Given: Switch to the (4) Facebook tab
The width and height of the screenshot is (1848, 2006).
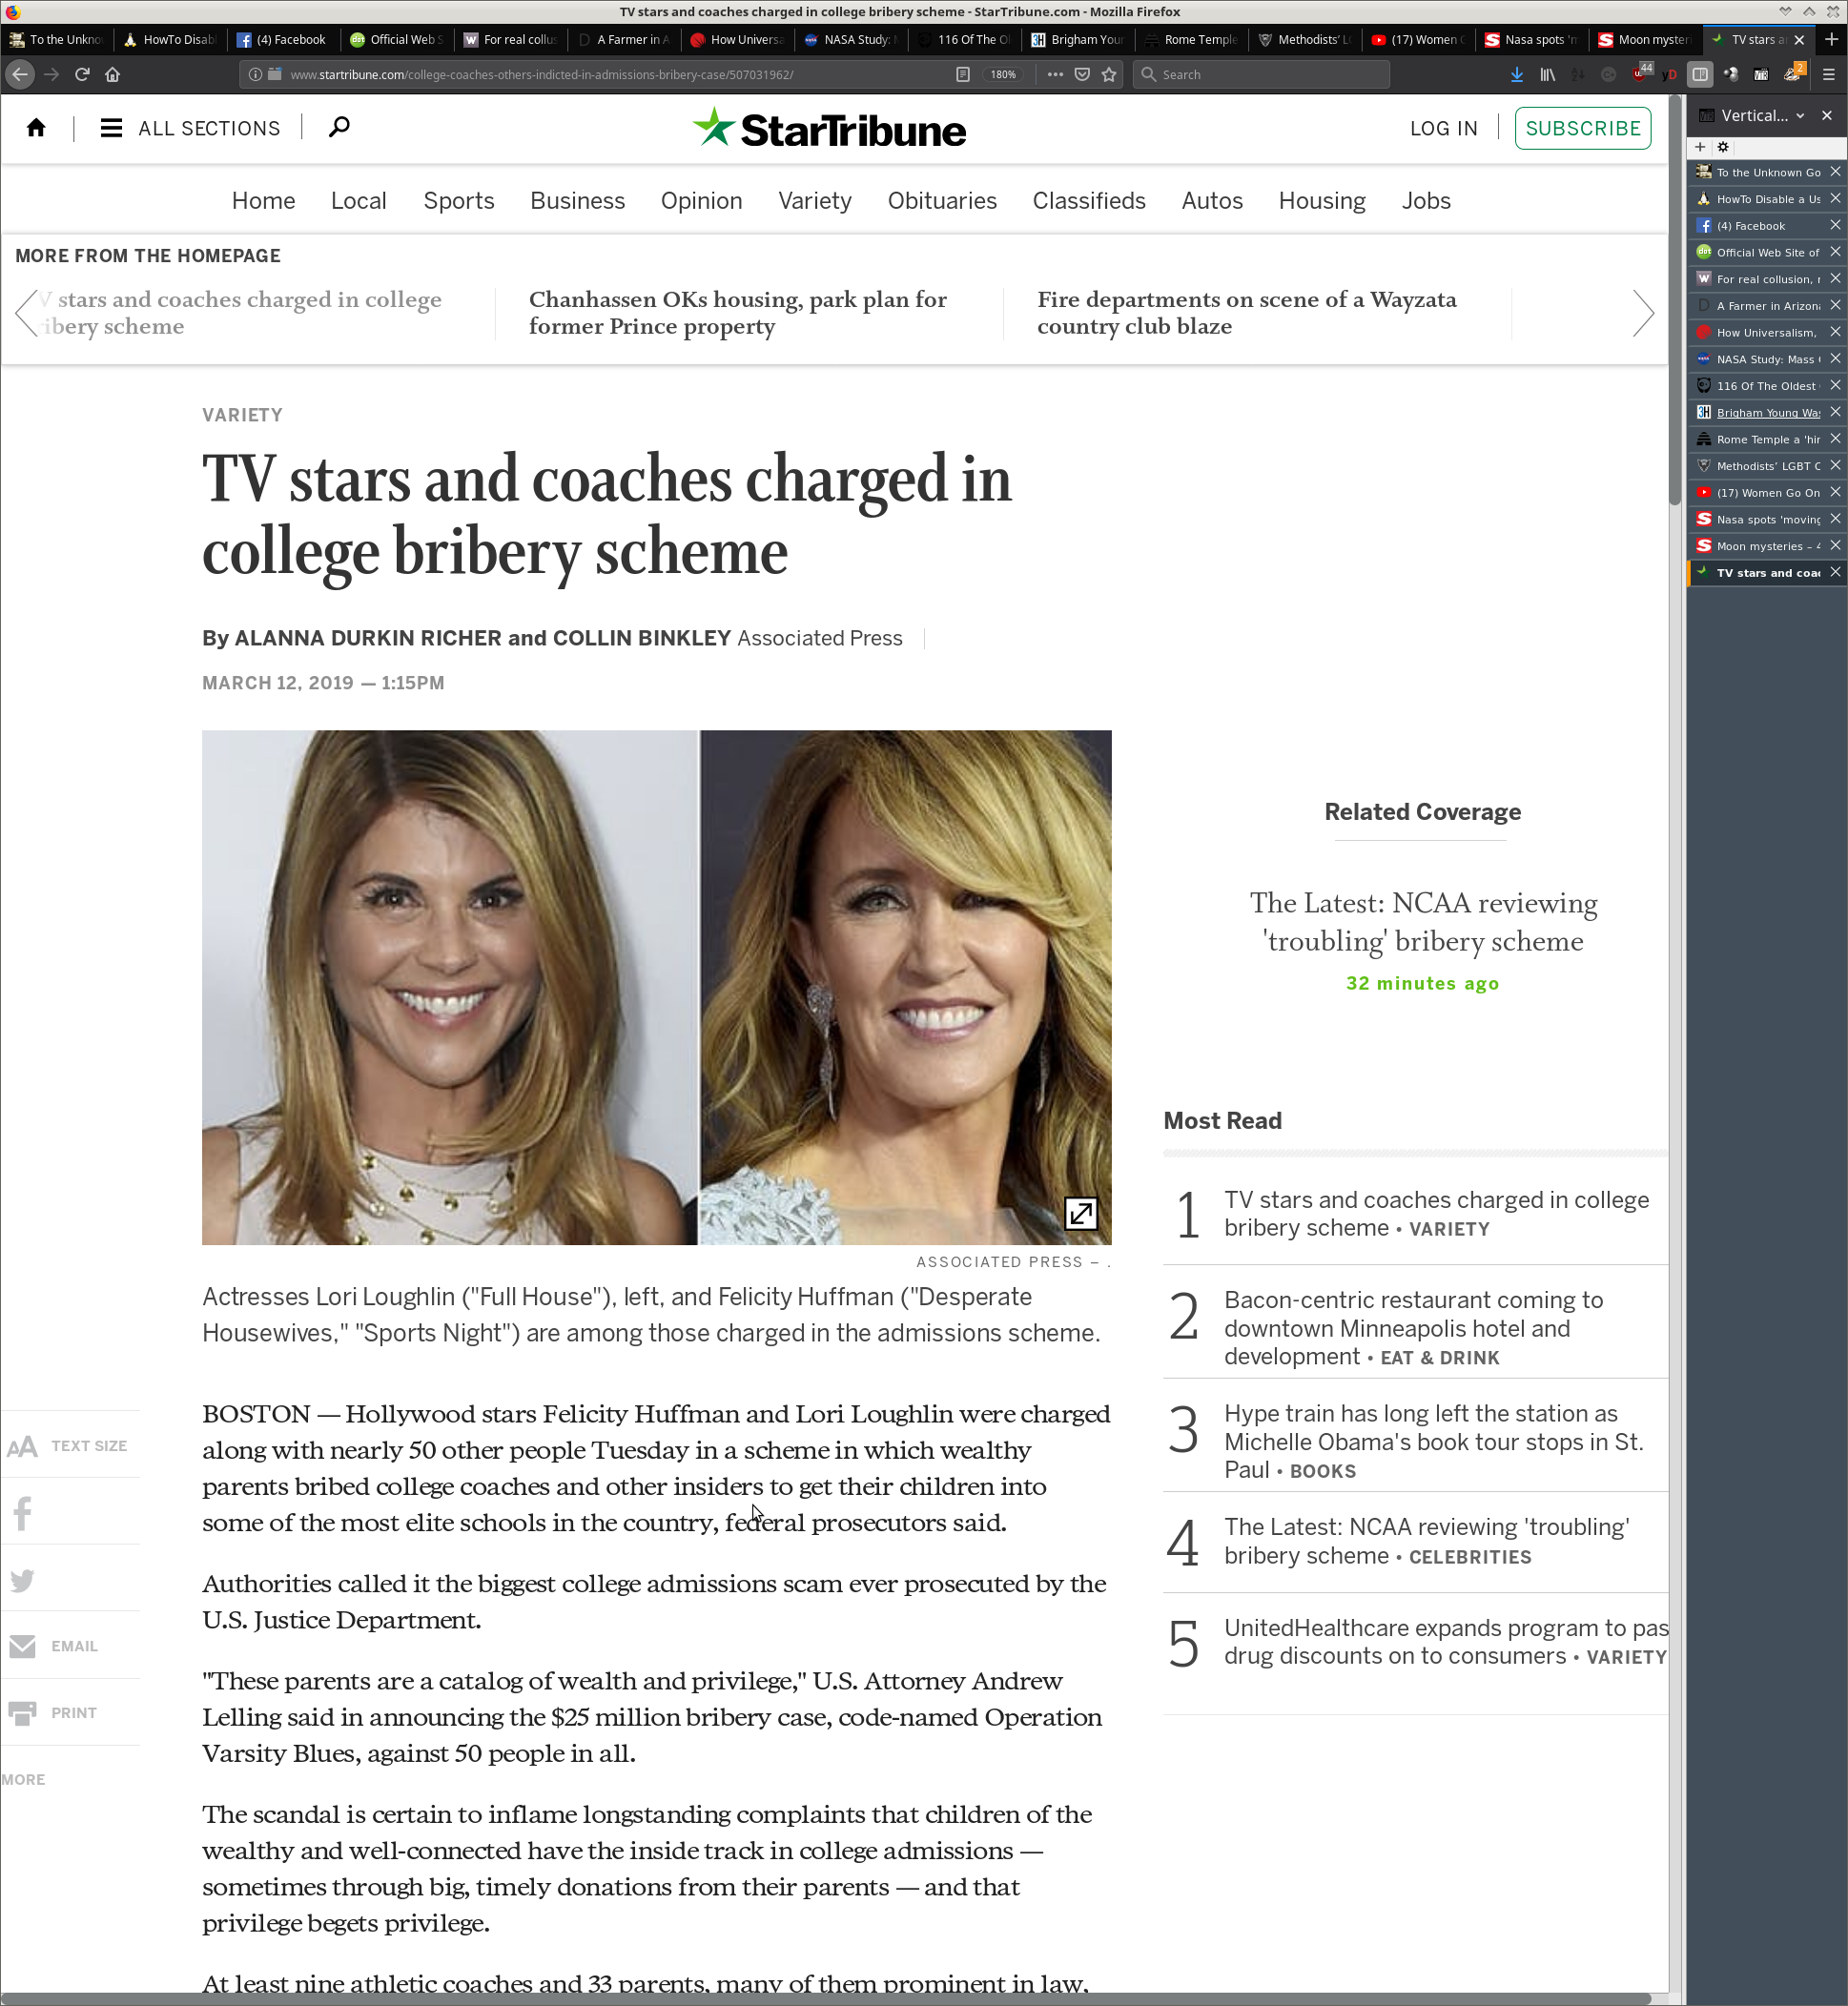Looking at the screenshot, I should (282, 40).
